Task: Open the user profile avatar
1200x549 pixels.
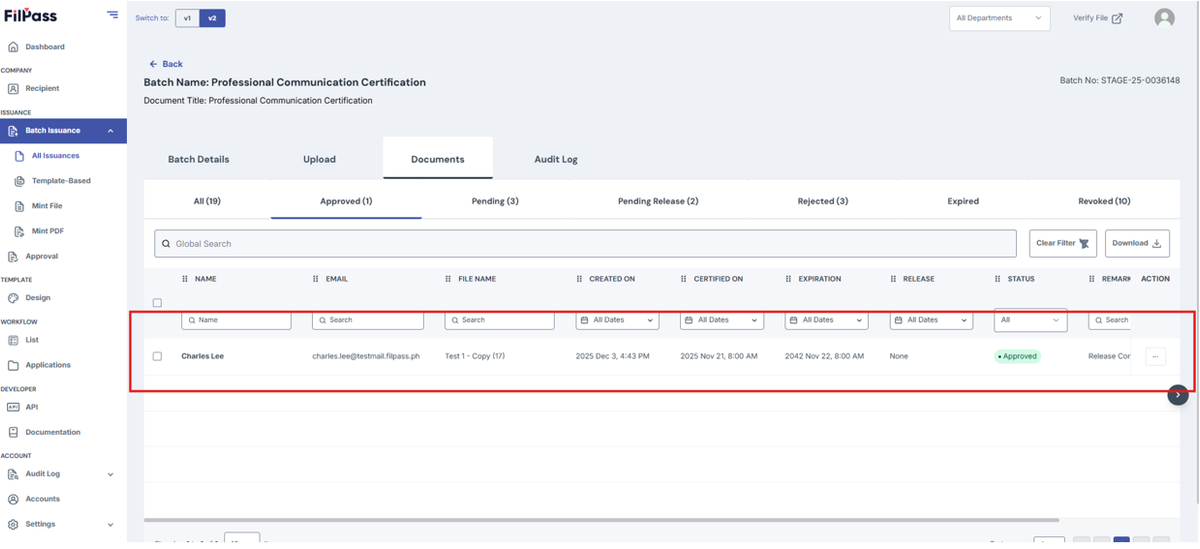Action: pos(1164,18)
